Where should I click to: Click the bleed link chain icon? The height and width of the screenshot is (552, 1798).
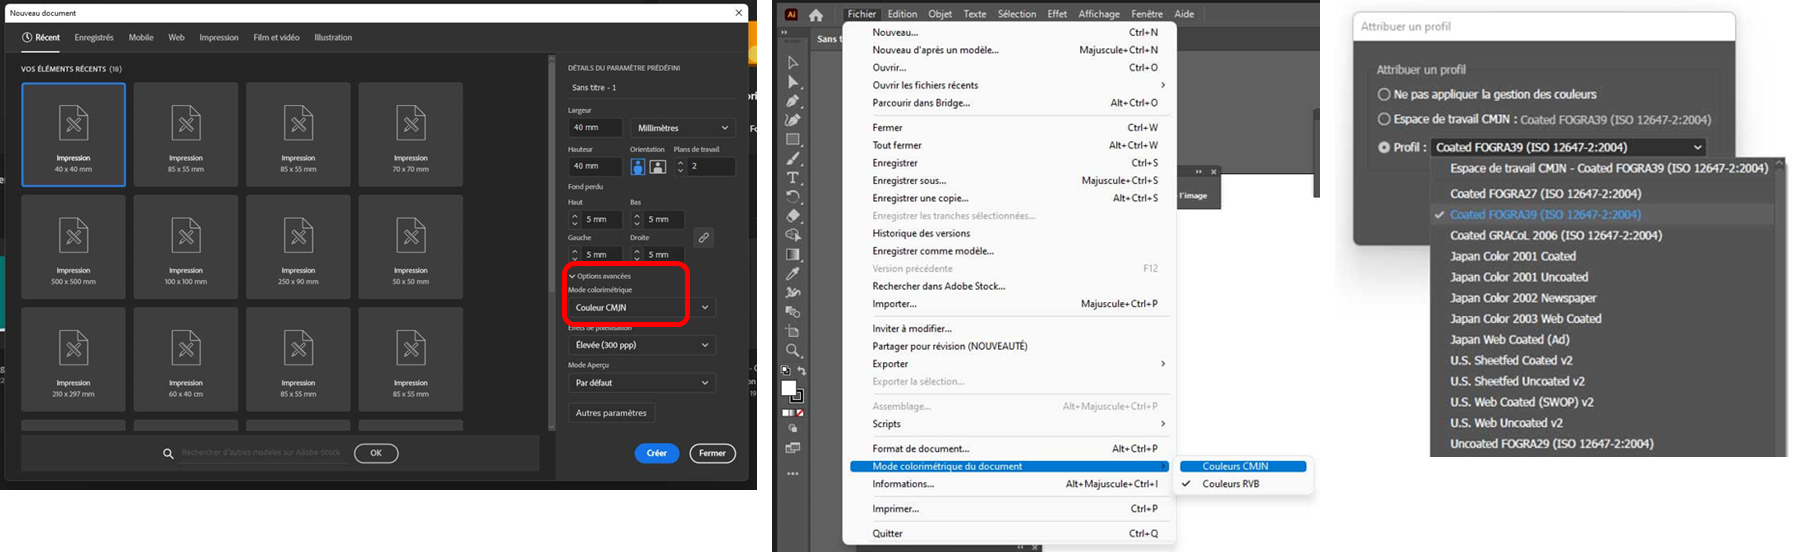704,238
